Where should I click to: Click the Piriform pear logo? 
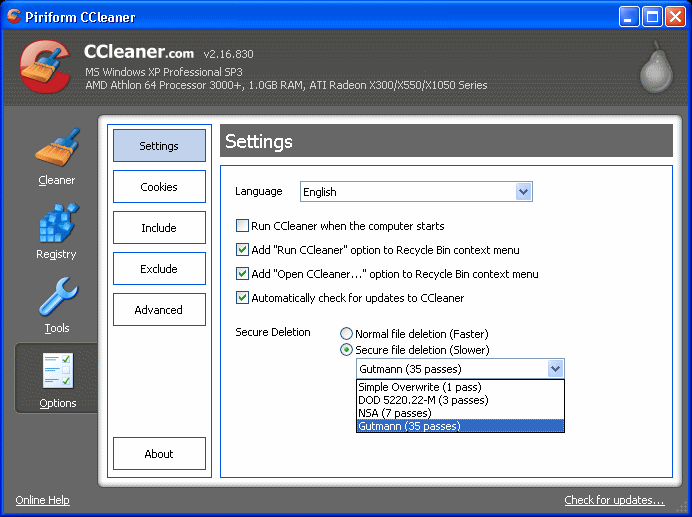click(x=656, y=67)
